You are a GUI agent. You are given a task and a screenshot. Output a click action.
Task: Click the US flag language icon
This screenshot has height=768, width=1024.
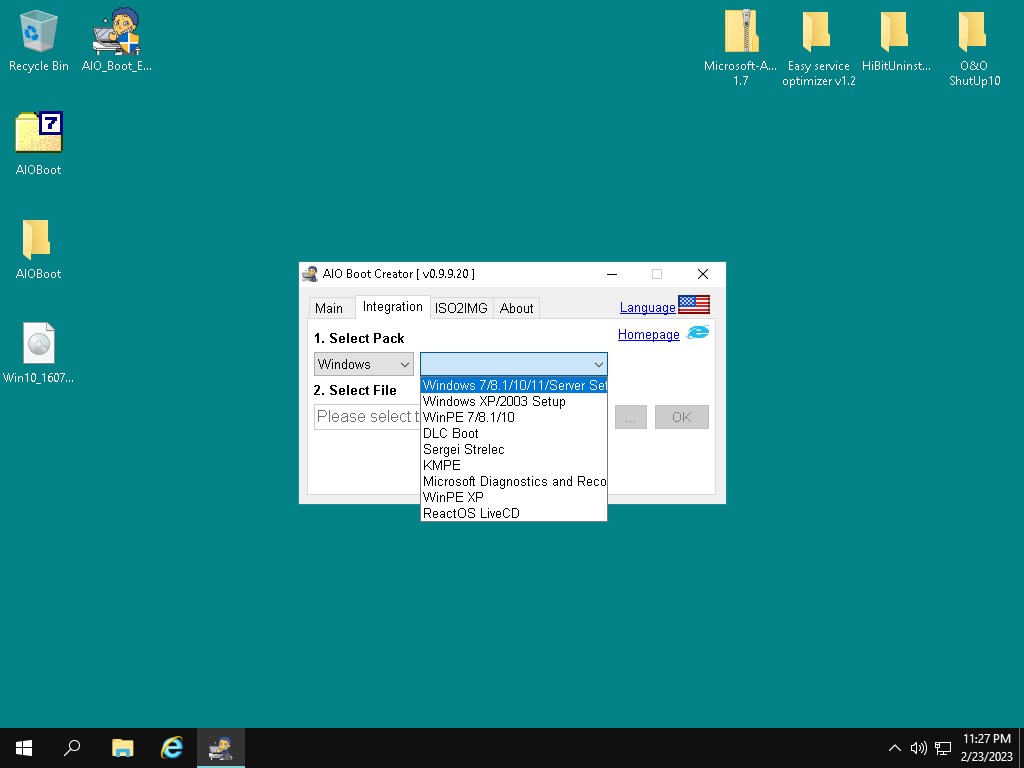[x=694, y=305]
